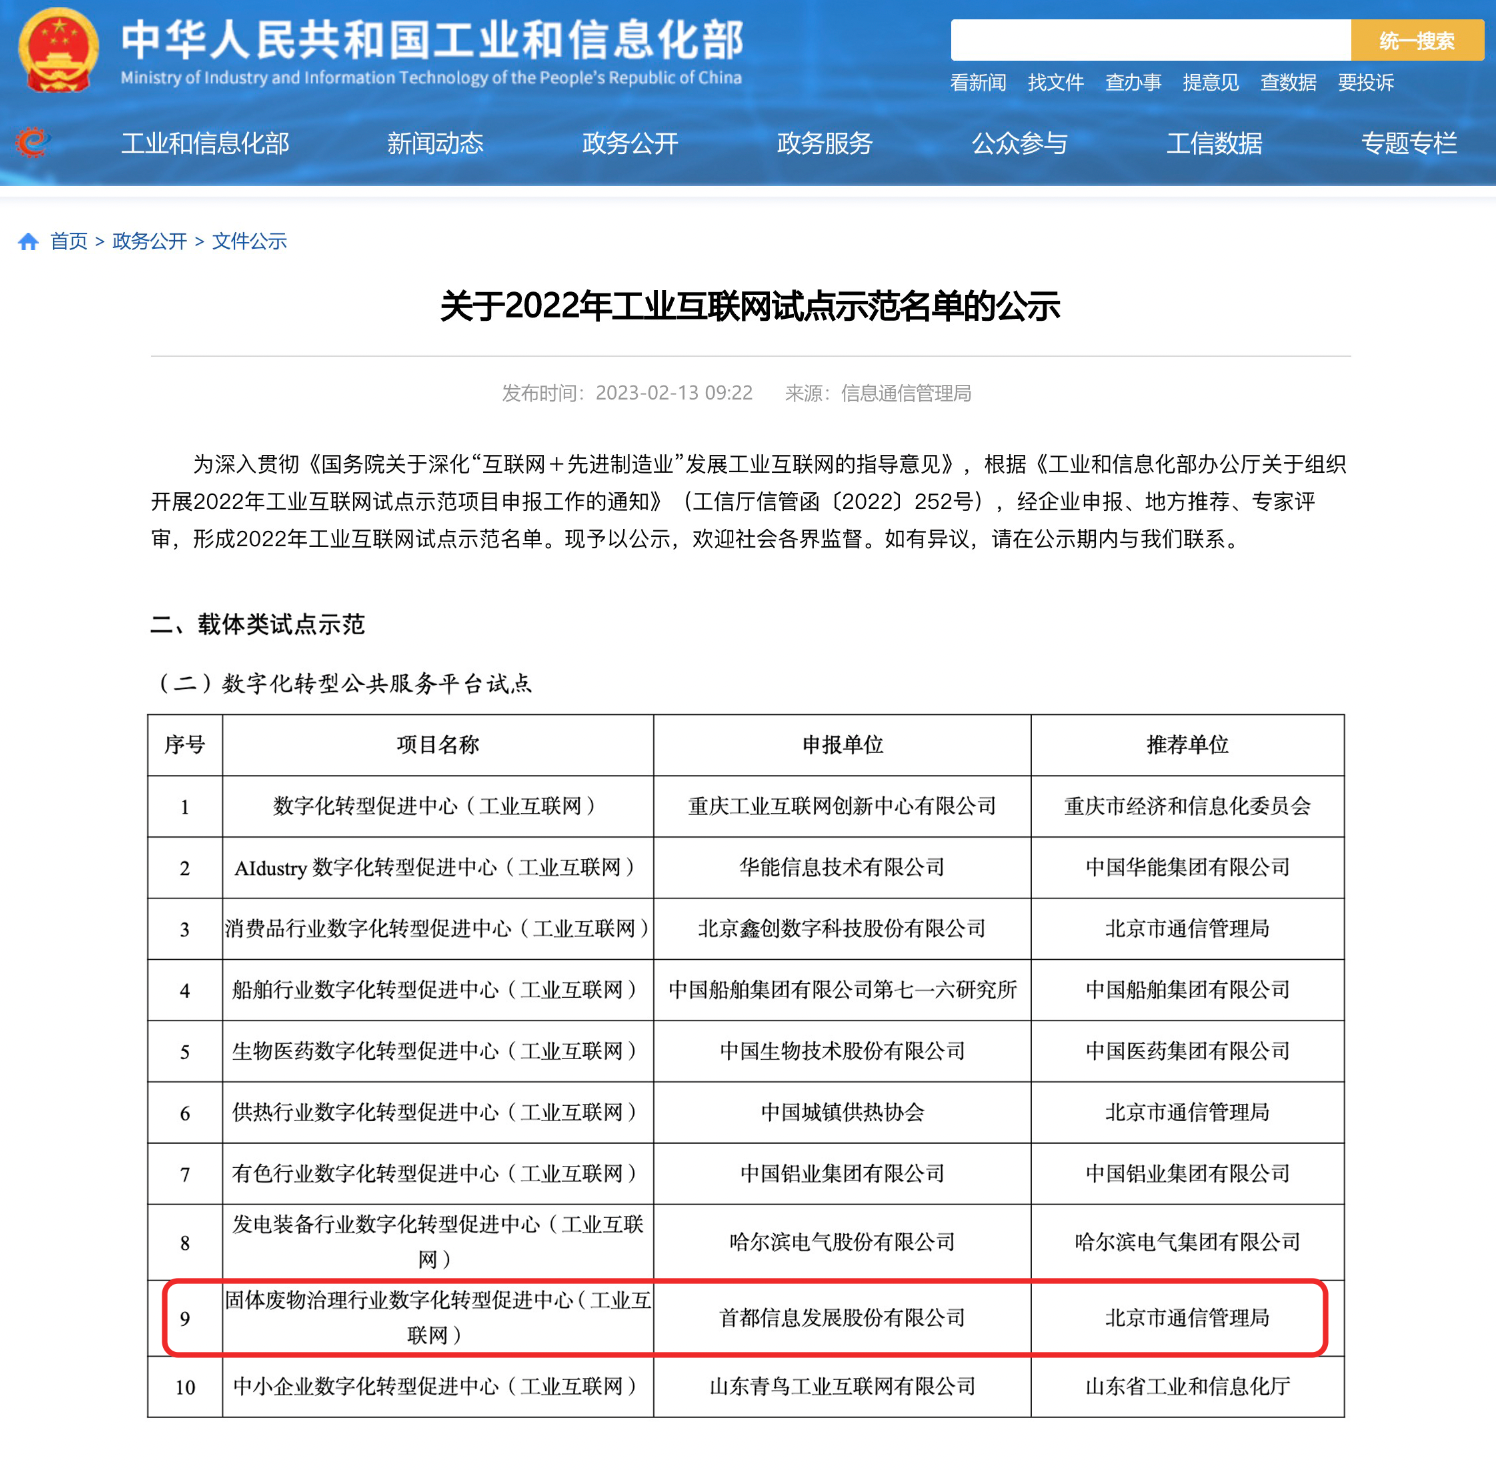Open the 看新闻 quick link

pos(978,82)
